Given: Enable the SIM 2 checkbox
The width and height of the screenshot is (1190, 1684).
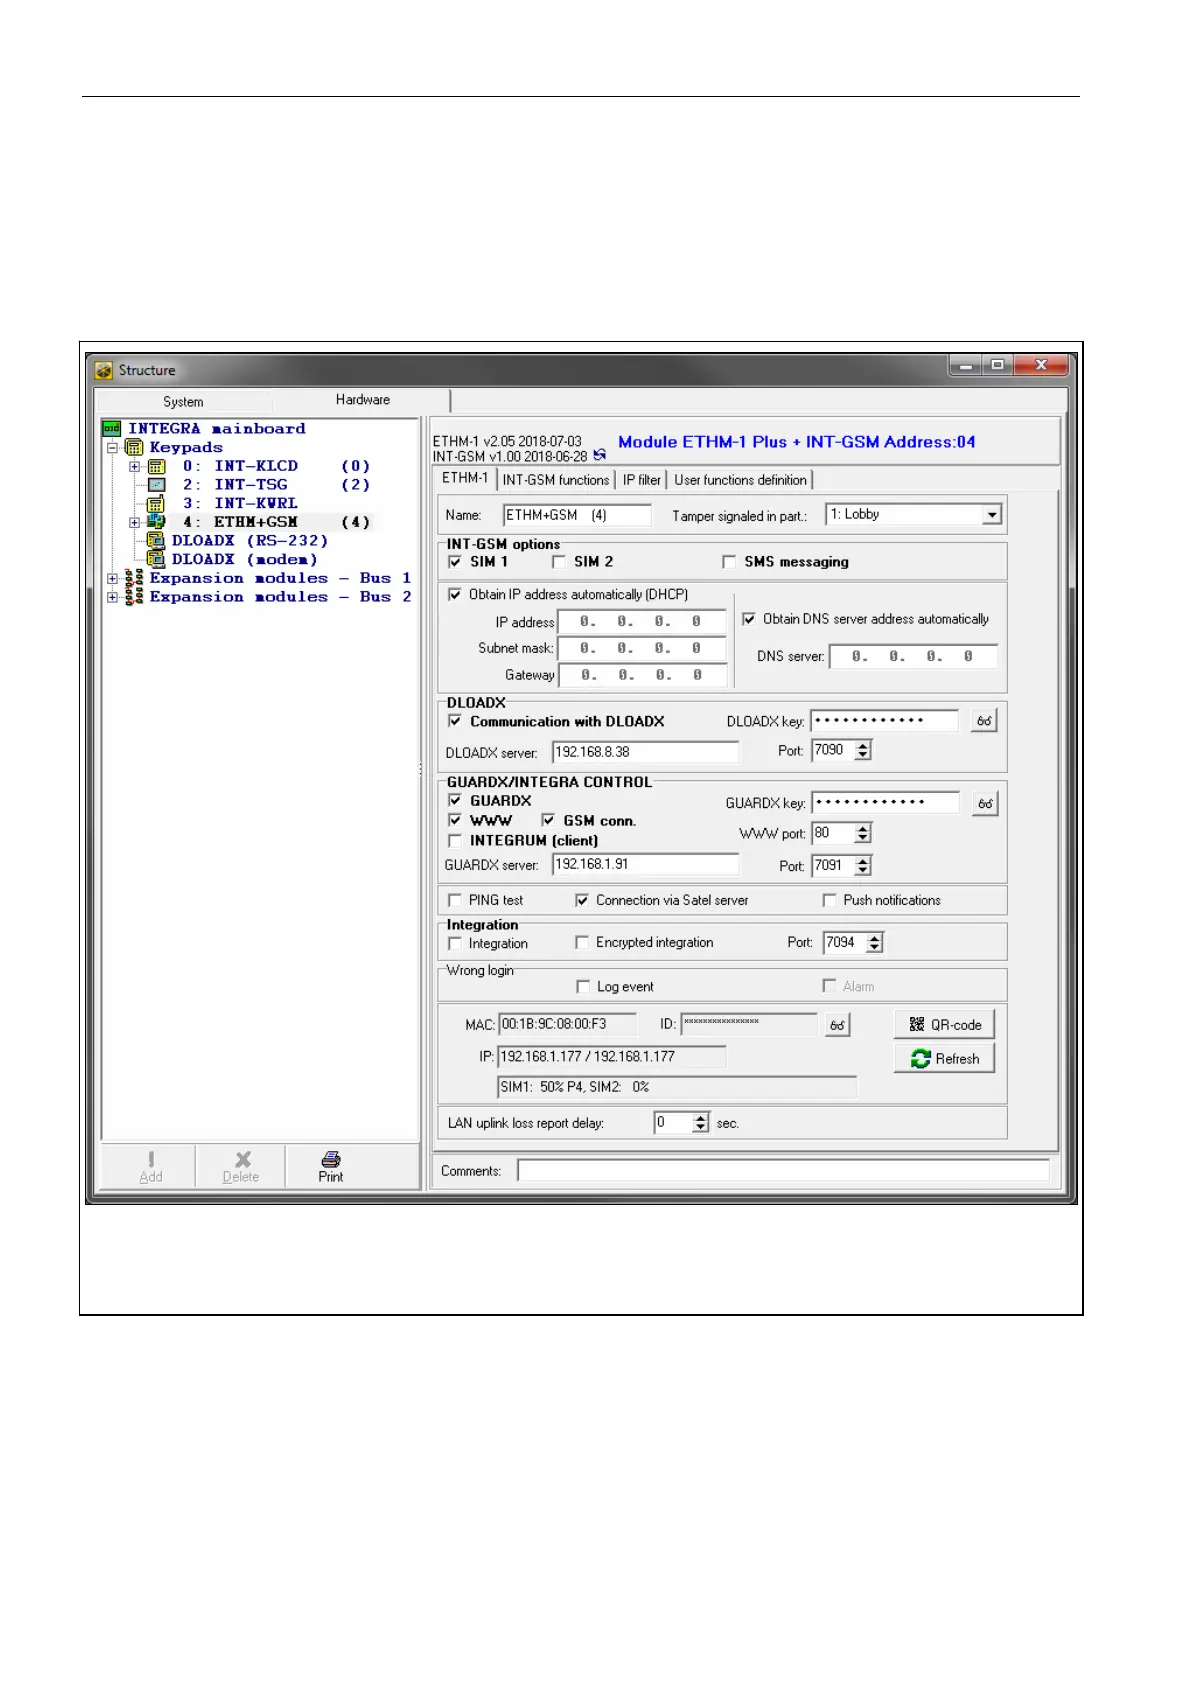Looking at the screenshot, I should click(x=559, y=562).
